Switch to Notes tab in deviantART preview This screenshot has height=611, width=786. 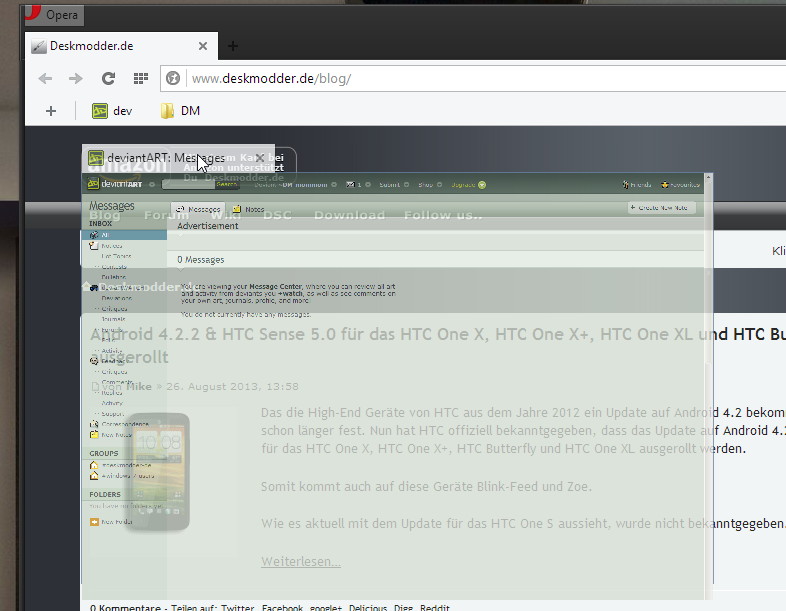pyautogui.click(x=249, y=209)
